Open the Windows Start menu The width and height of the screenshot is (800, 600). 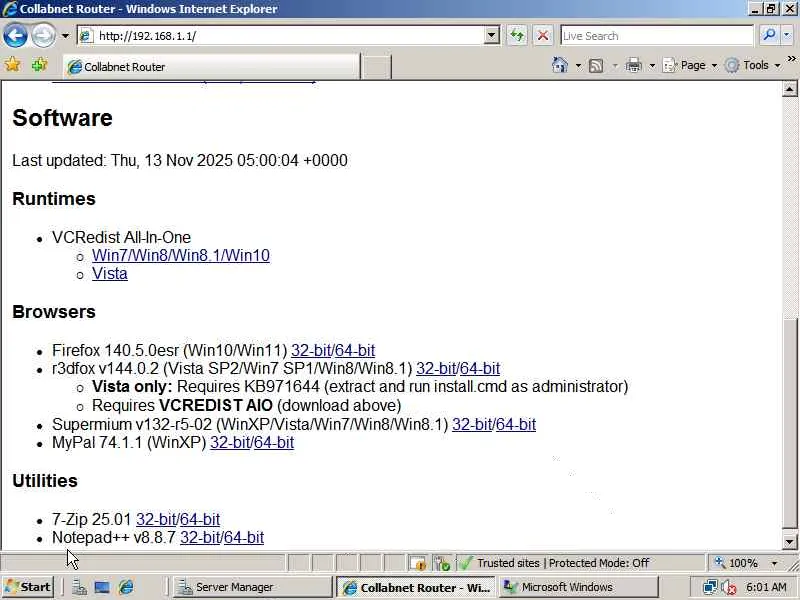tap(28, 587)
